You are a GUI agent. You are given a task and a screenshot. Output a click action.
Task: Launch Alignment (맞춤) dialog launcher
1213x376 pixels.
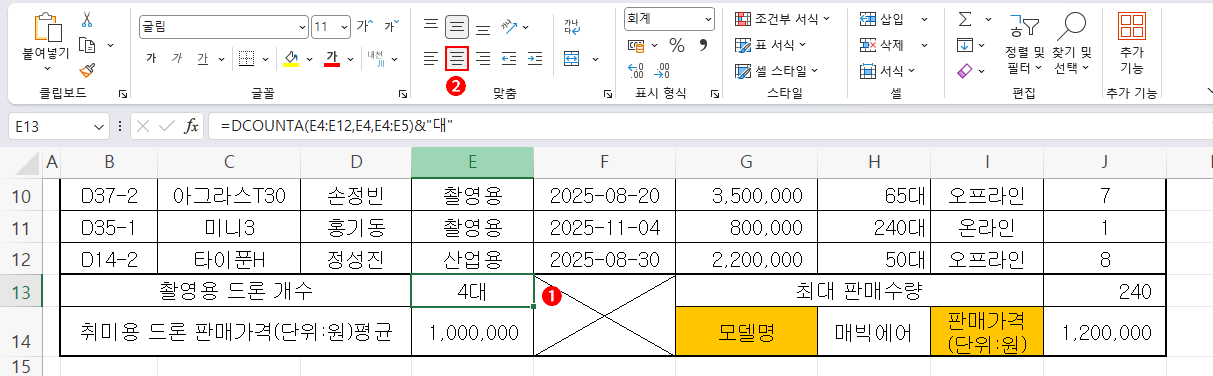[x=608, y=94]
